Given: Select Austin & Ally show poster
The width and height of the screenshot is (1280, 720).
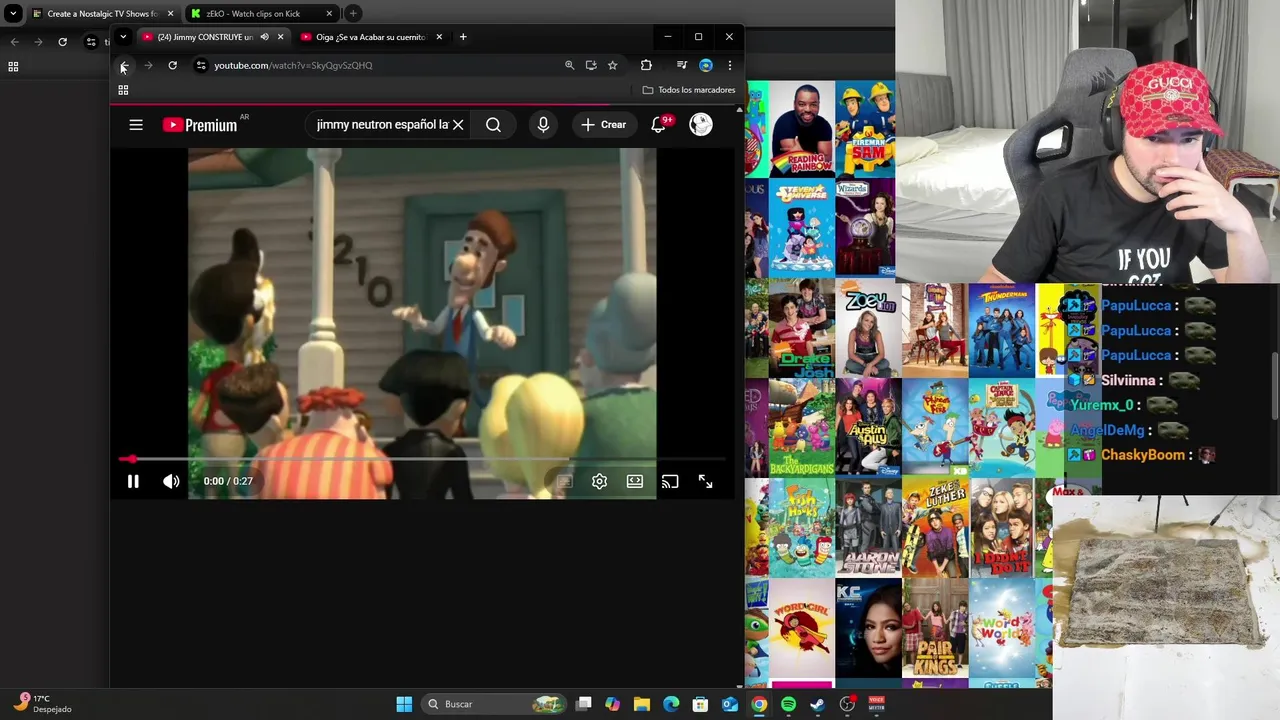Looking at the screenshot, I should (868, 428).
